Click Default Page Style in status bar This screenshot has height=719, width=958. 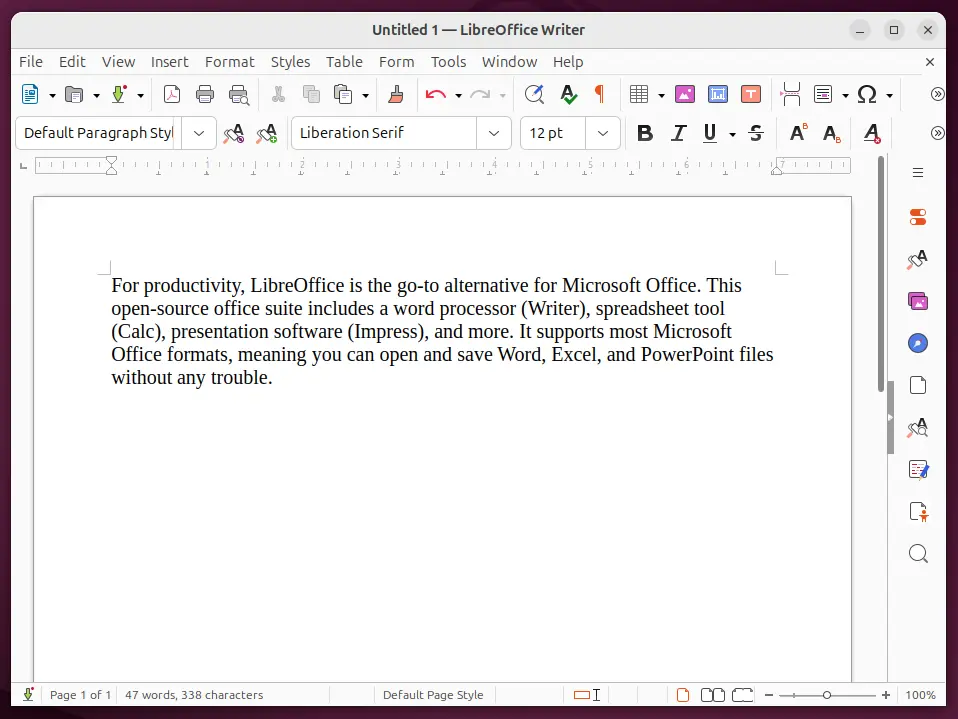[433, 695]
